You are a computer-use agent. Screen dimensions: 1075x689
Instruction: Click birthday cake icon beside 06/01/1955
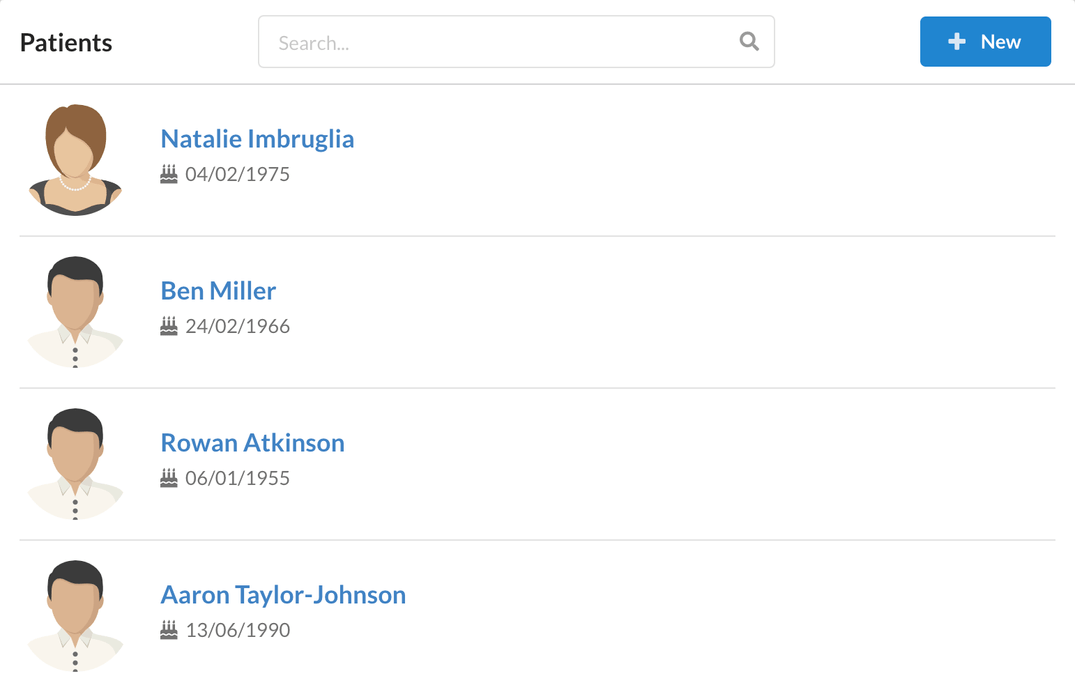[169, 478]
